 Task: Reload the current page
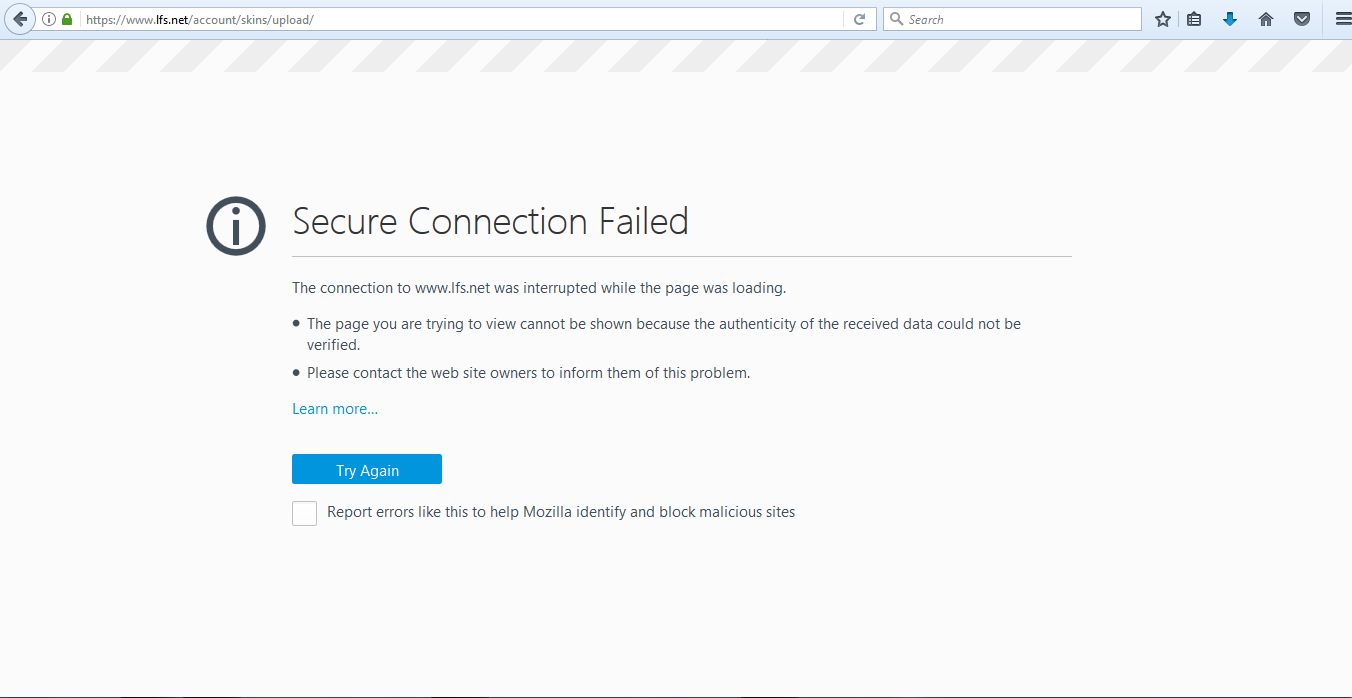click(859, 19)
